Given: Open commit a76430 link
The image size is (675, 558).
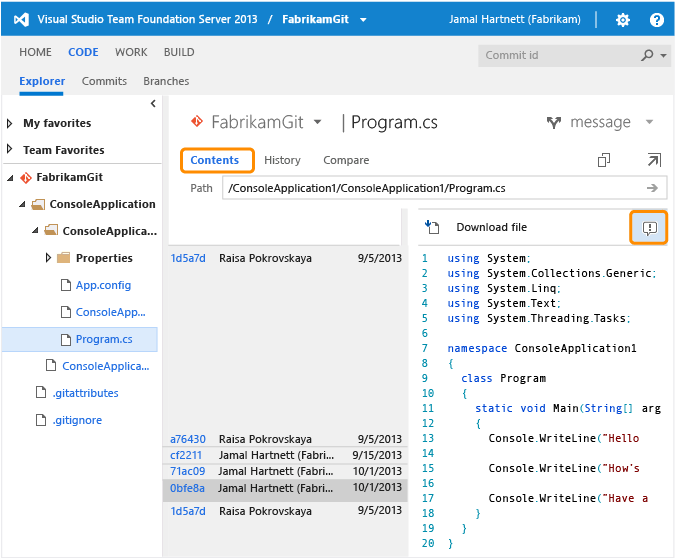Looking at the screenshot, I should click(x=188, y=439).
